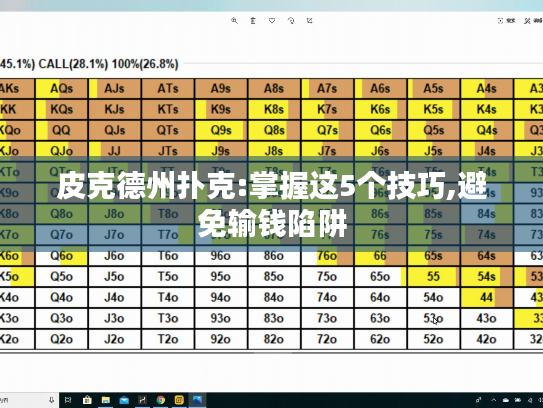
Task: Click the 65s hand cell
Action: 434,256
